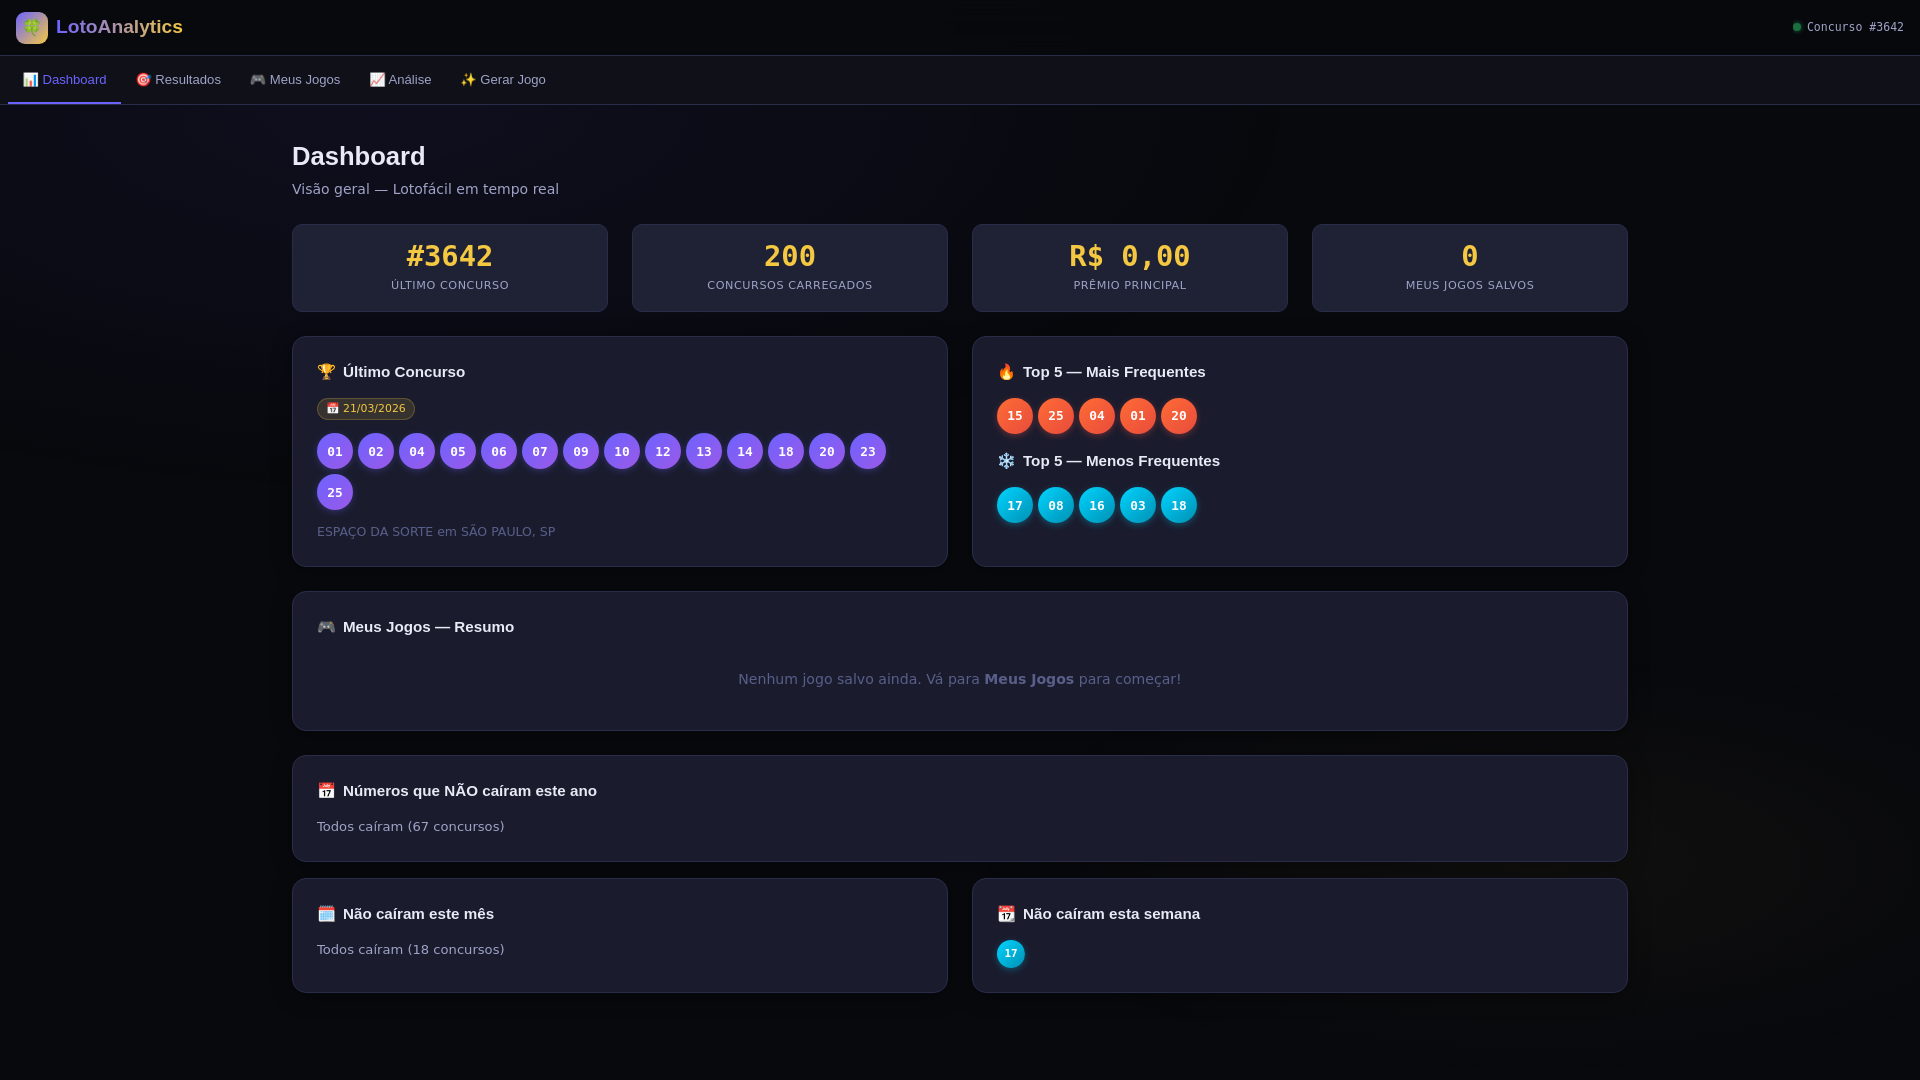Switch to the Gerar Jogo tab
The width and height of the screenshot is (1920, 1080).
click(x=503, y=80)
